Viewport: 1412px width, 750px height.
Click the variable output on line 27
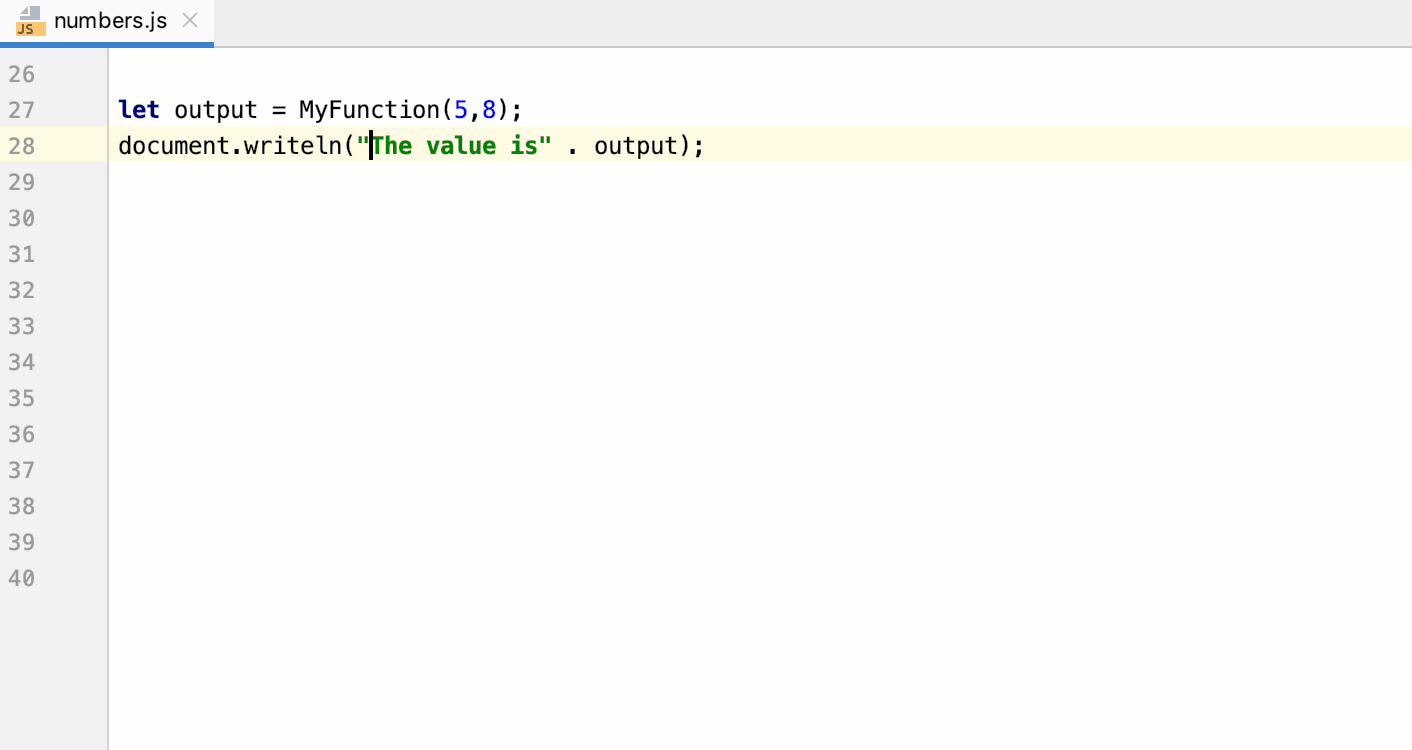(215, 110)
